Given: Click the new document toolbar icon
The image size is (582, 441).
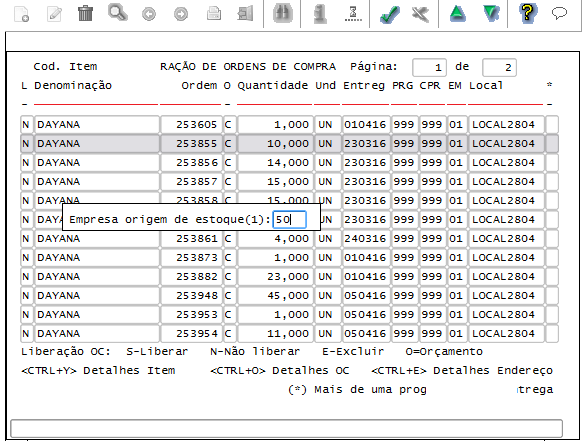Looking at the screenshot, I should point(22,14).
